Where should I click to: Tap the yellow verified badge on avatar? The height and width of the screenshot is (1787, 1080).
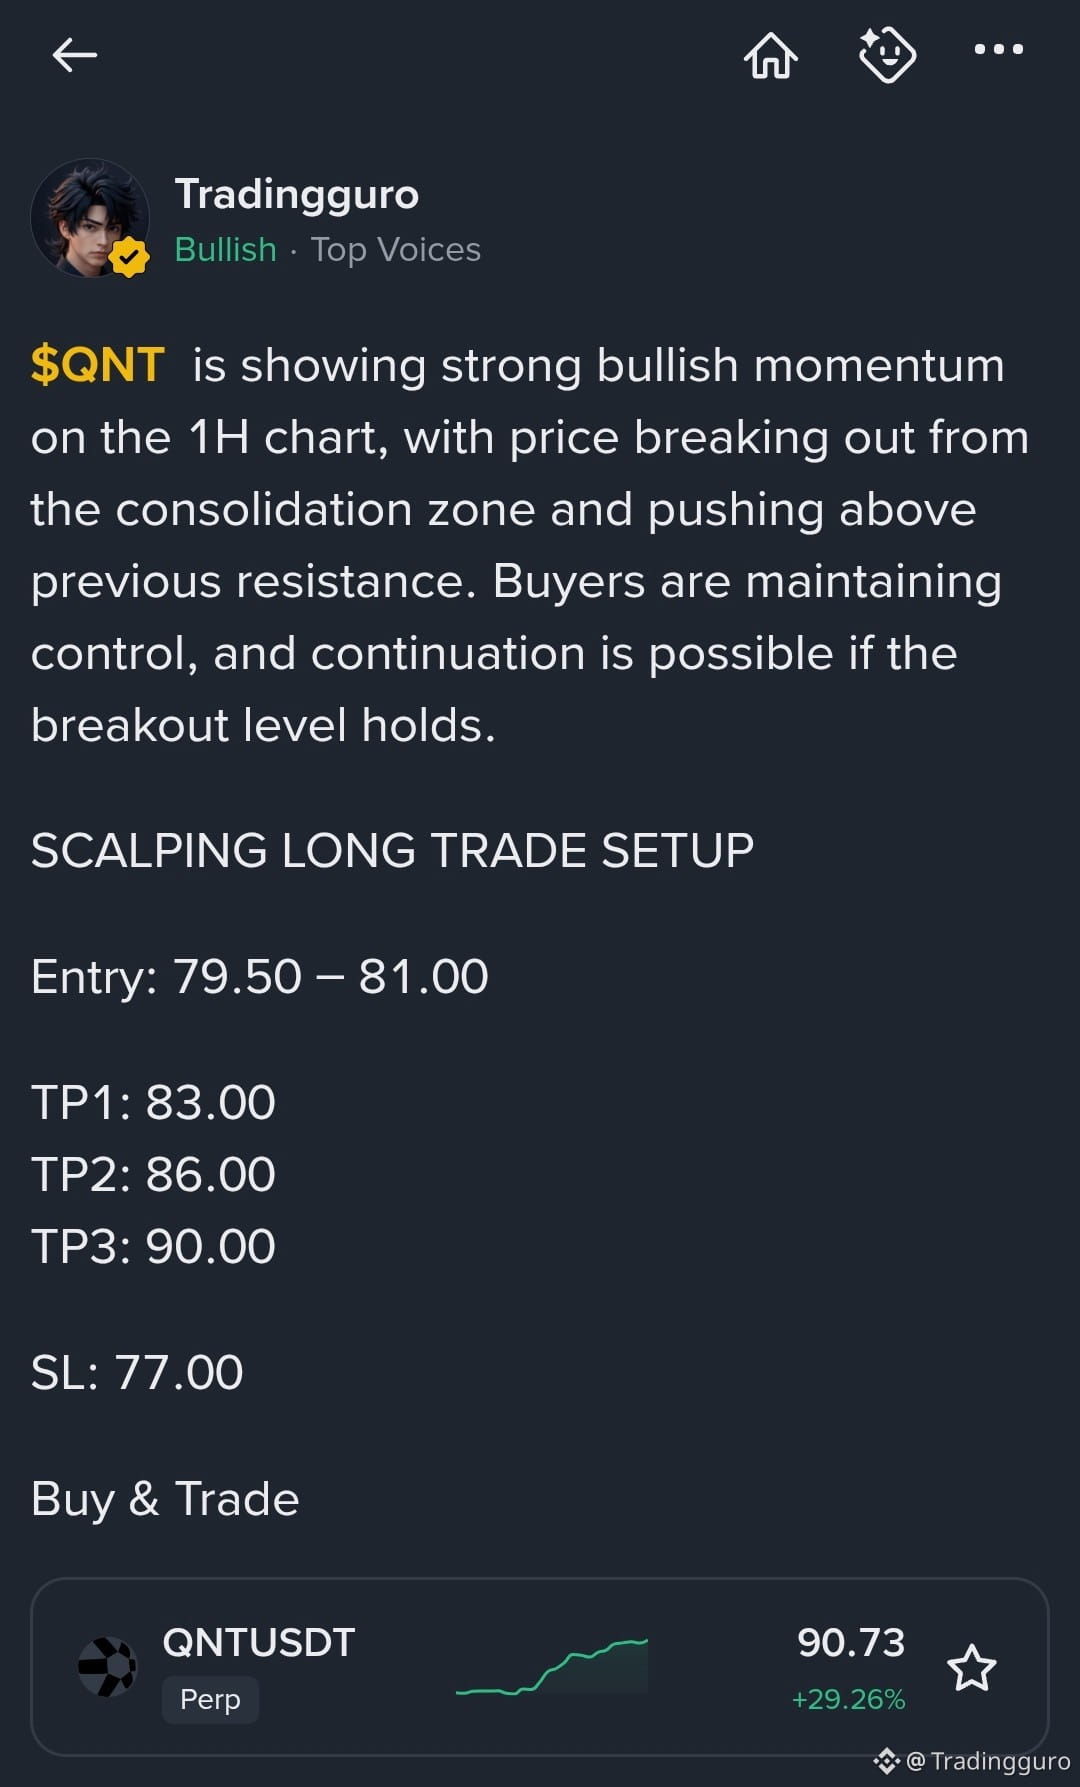coord(129,258)
